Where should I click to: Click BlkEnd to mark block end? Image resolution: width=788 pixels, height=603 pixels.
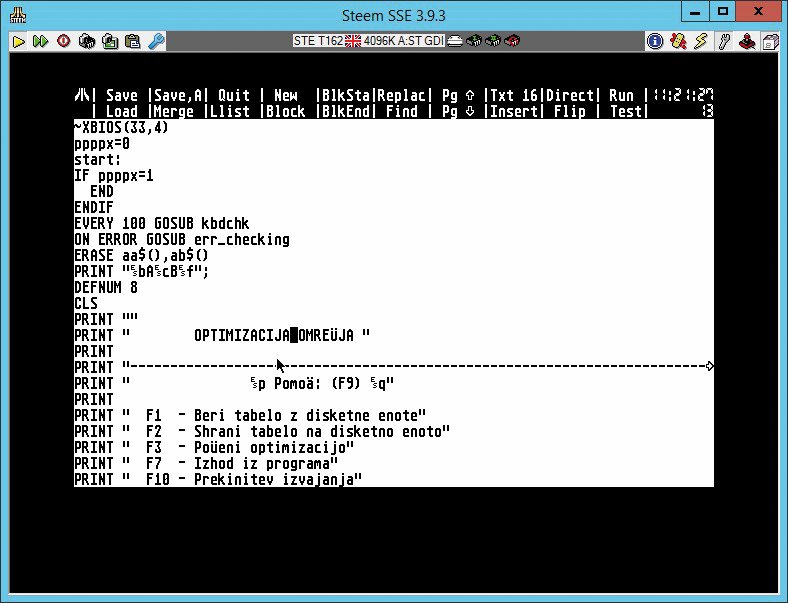coord(346,111)
